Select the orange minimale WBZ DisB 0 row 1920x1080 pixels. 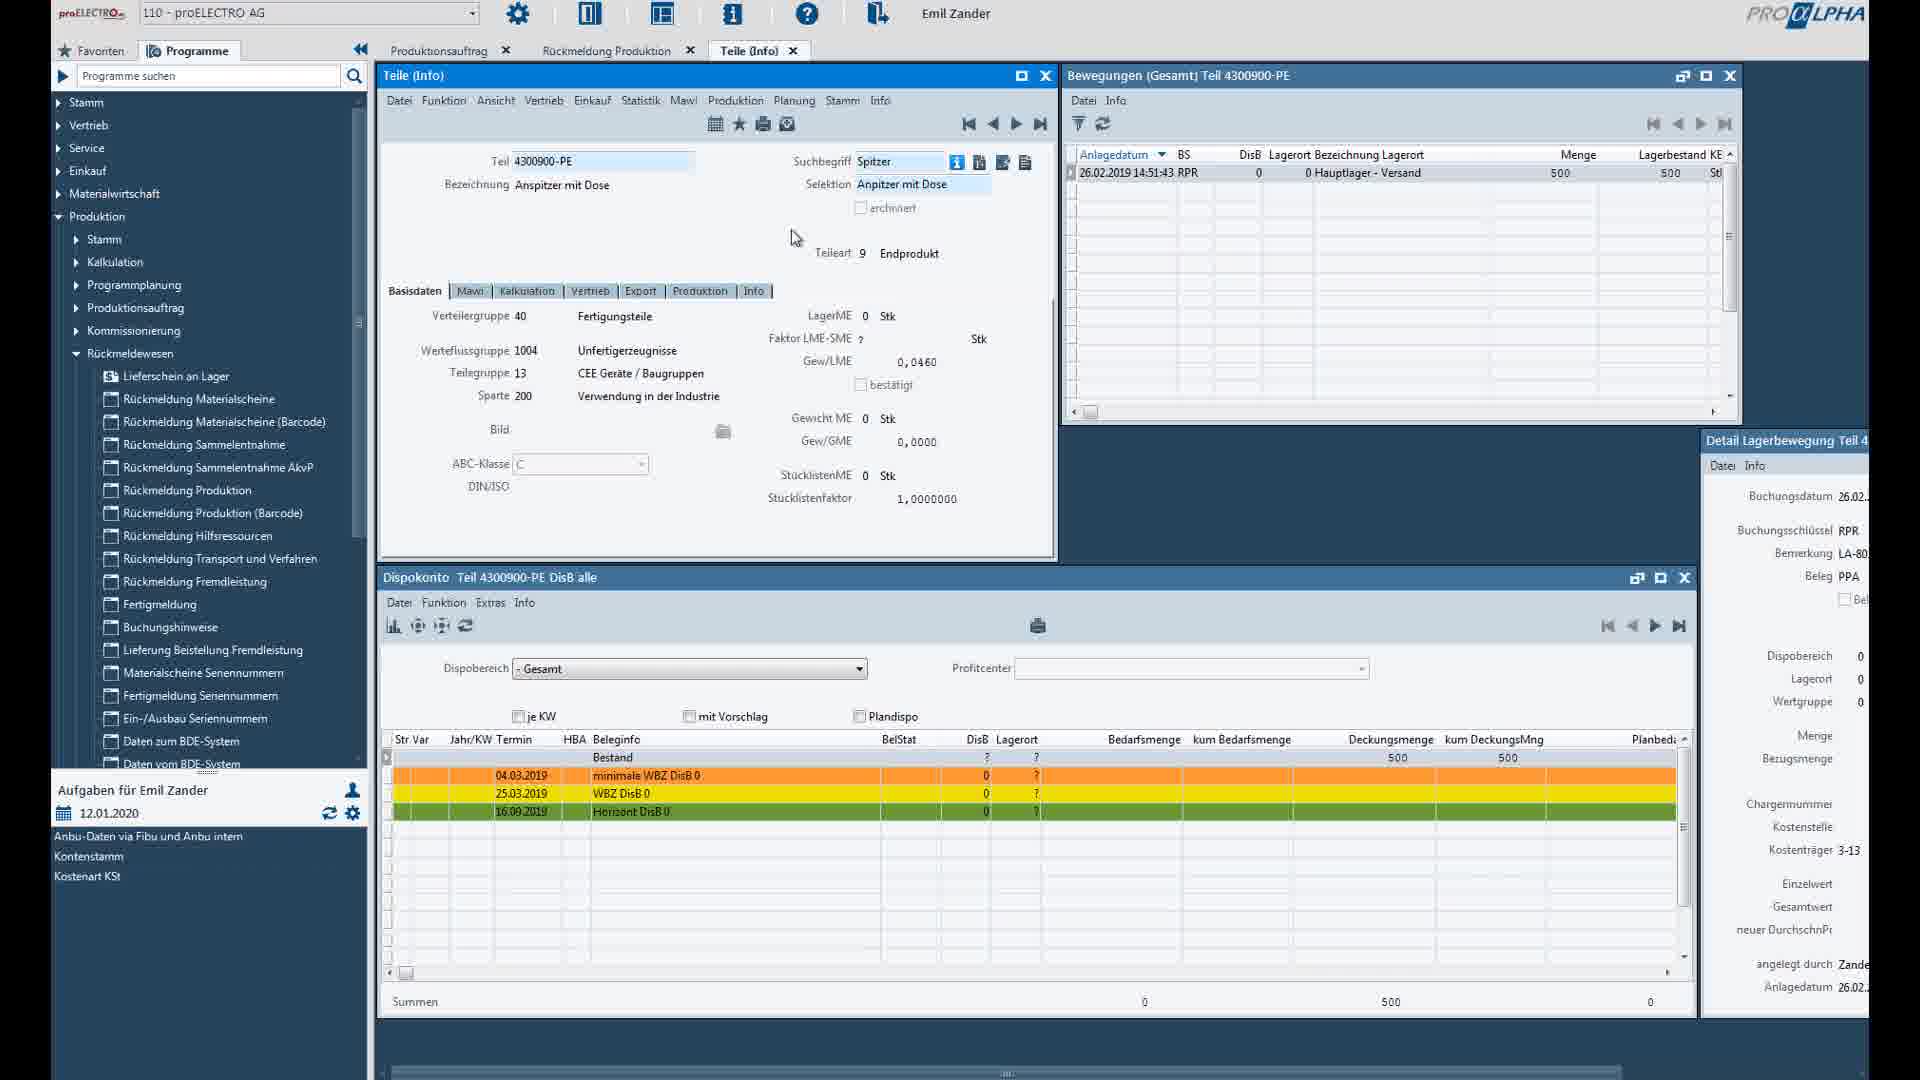(x=1033, y=776)
